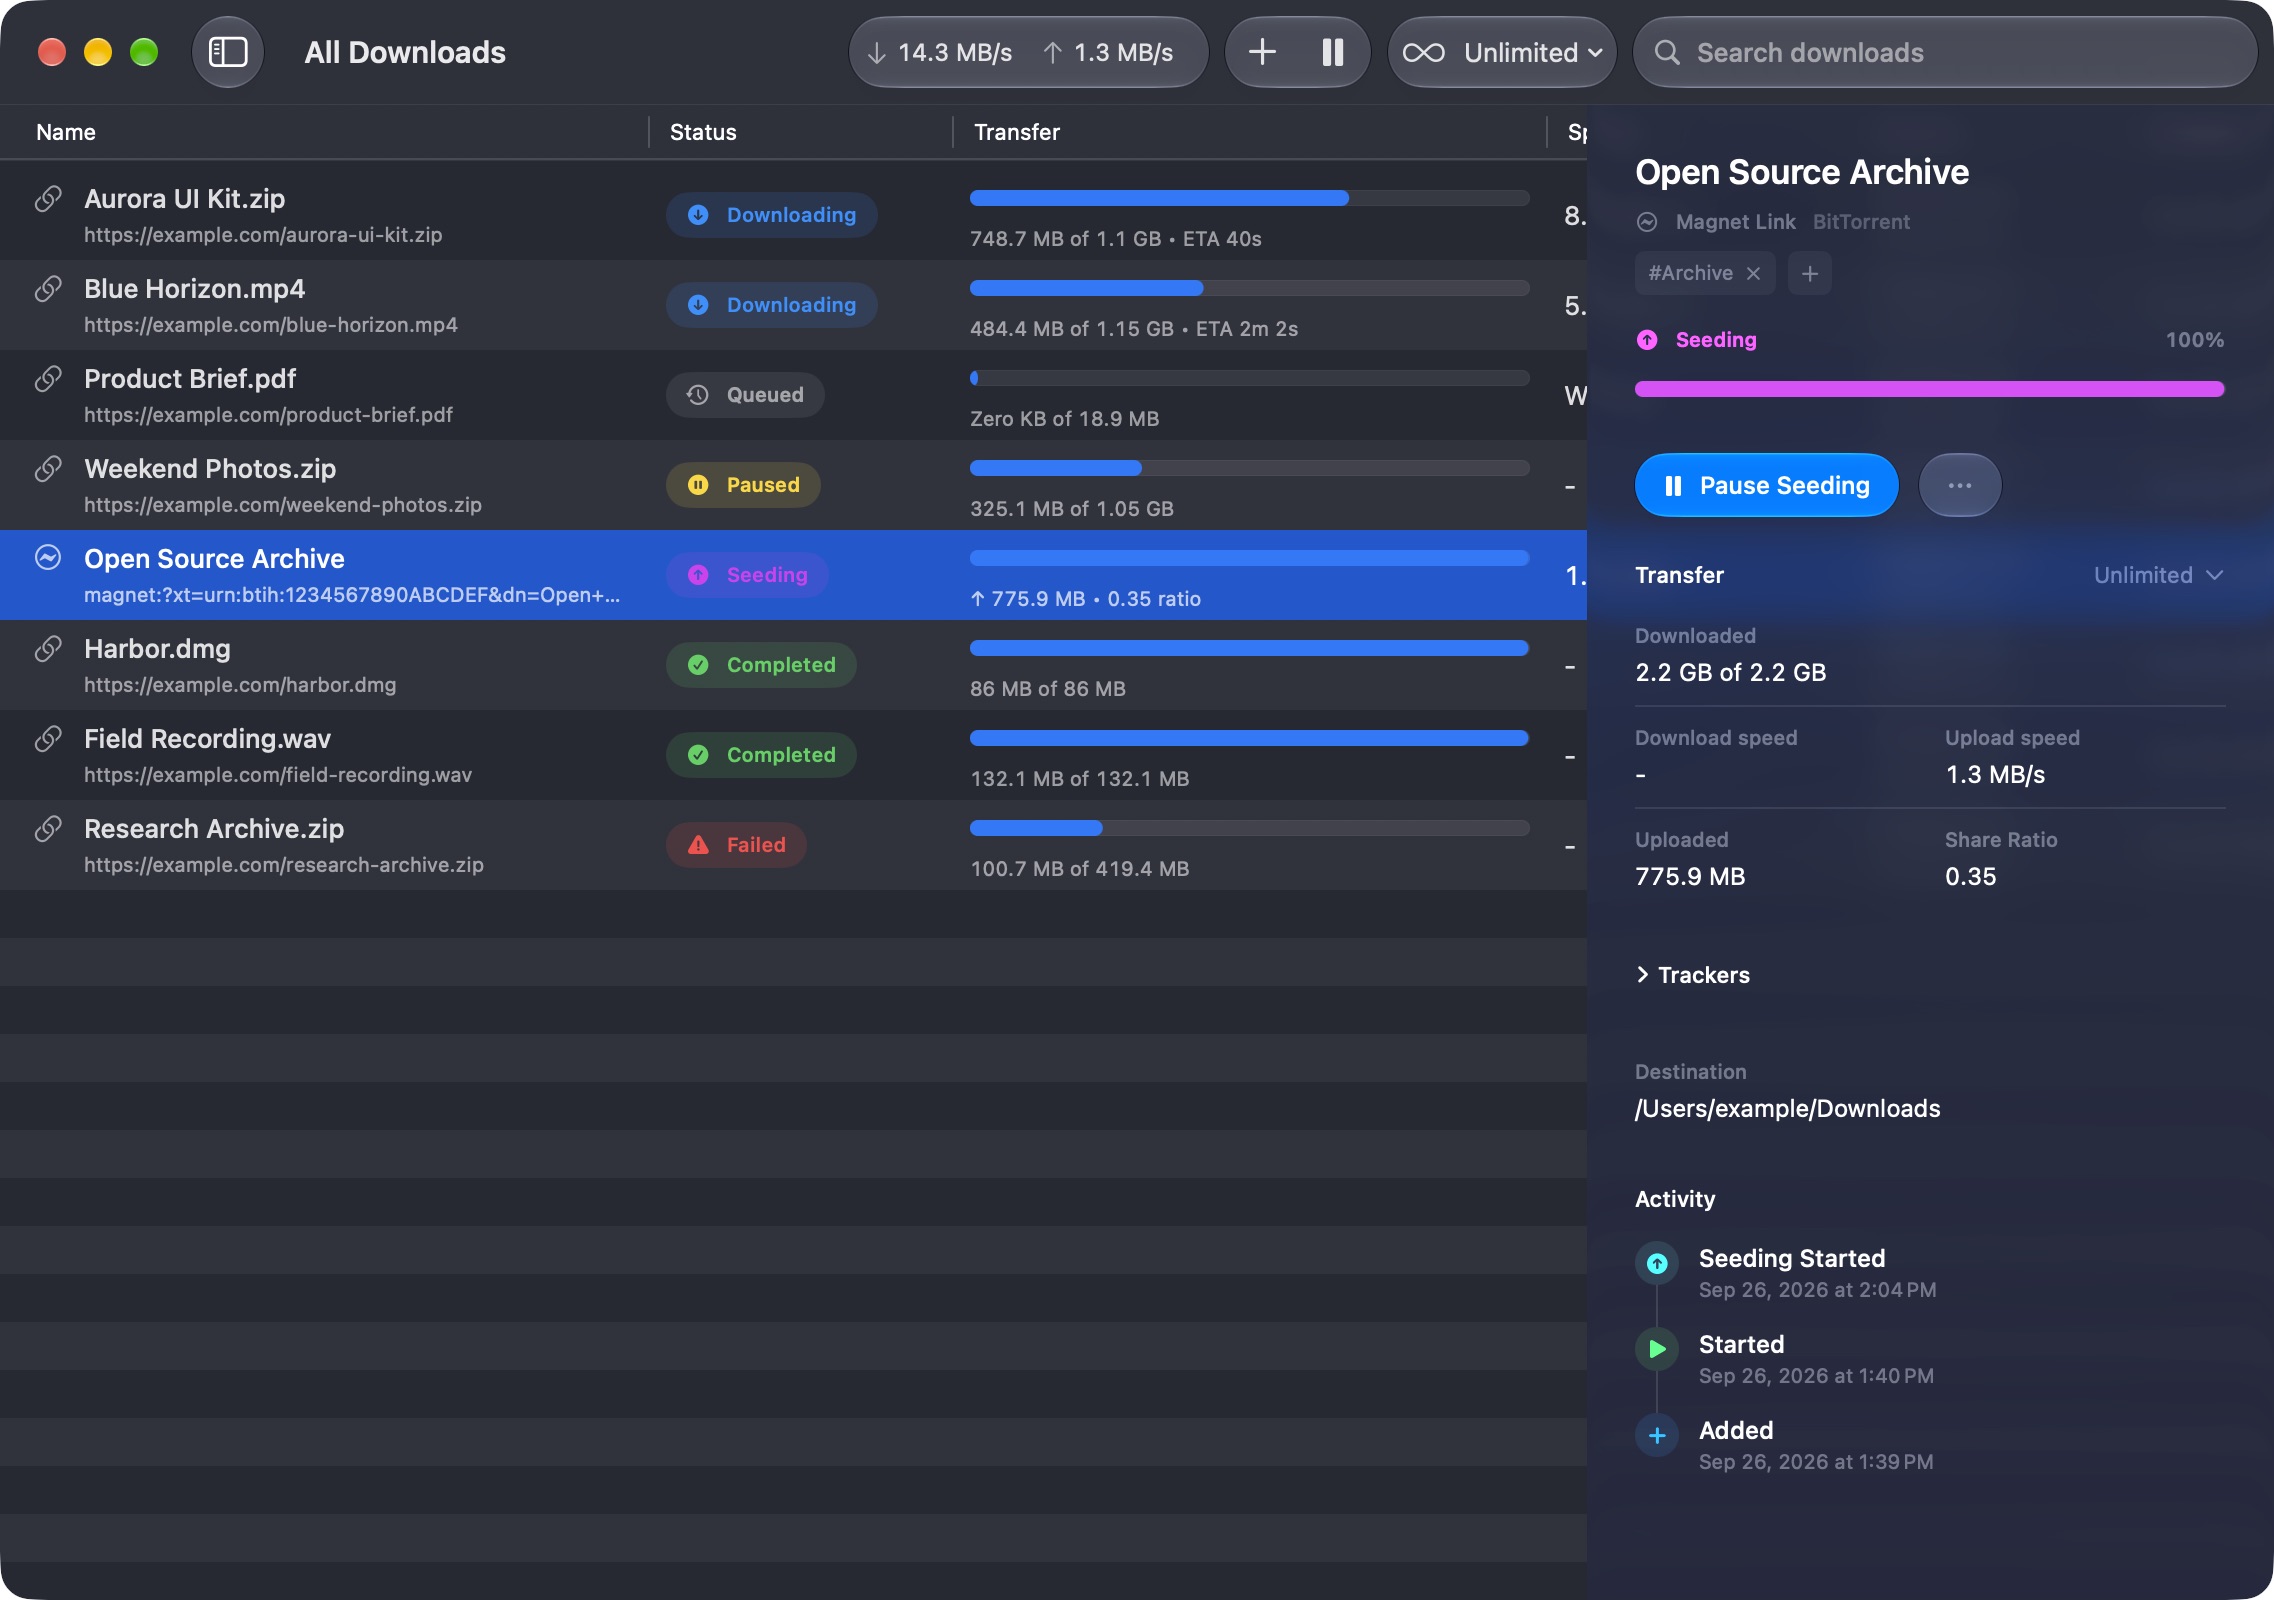Add a new download with plus icon
Screen dimensions: 2274x1600
pos(1262,52)
